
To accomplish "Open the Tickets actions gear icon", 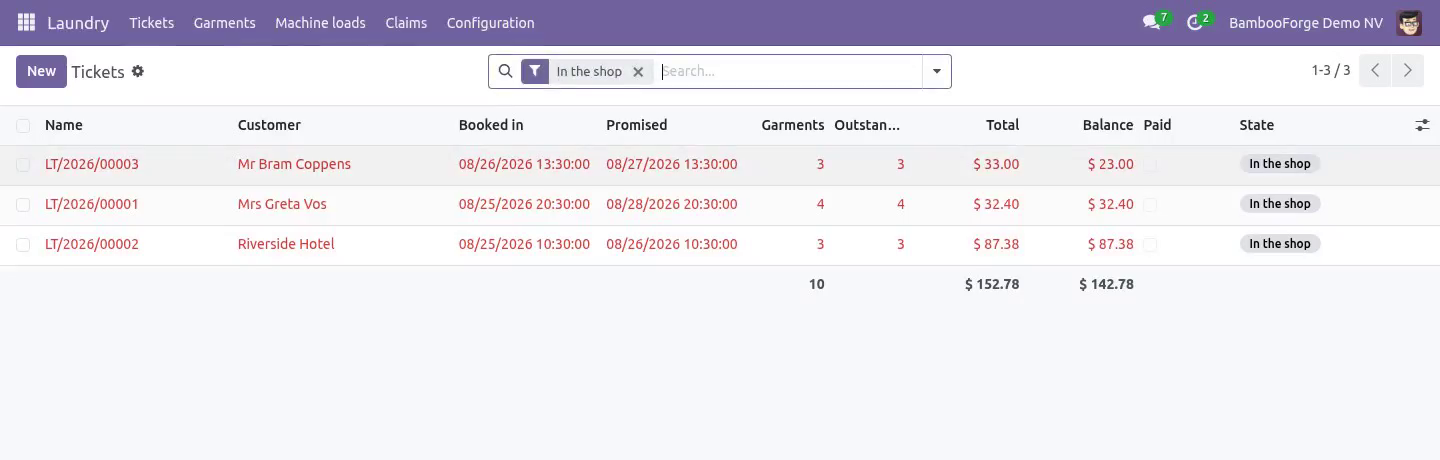I will point(138,71).
